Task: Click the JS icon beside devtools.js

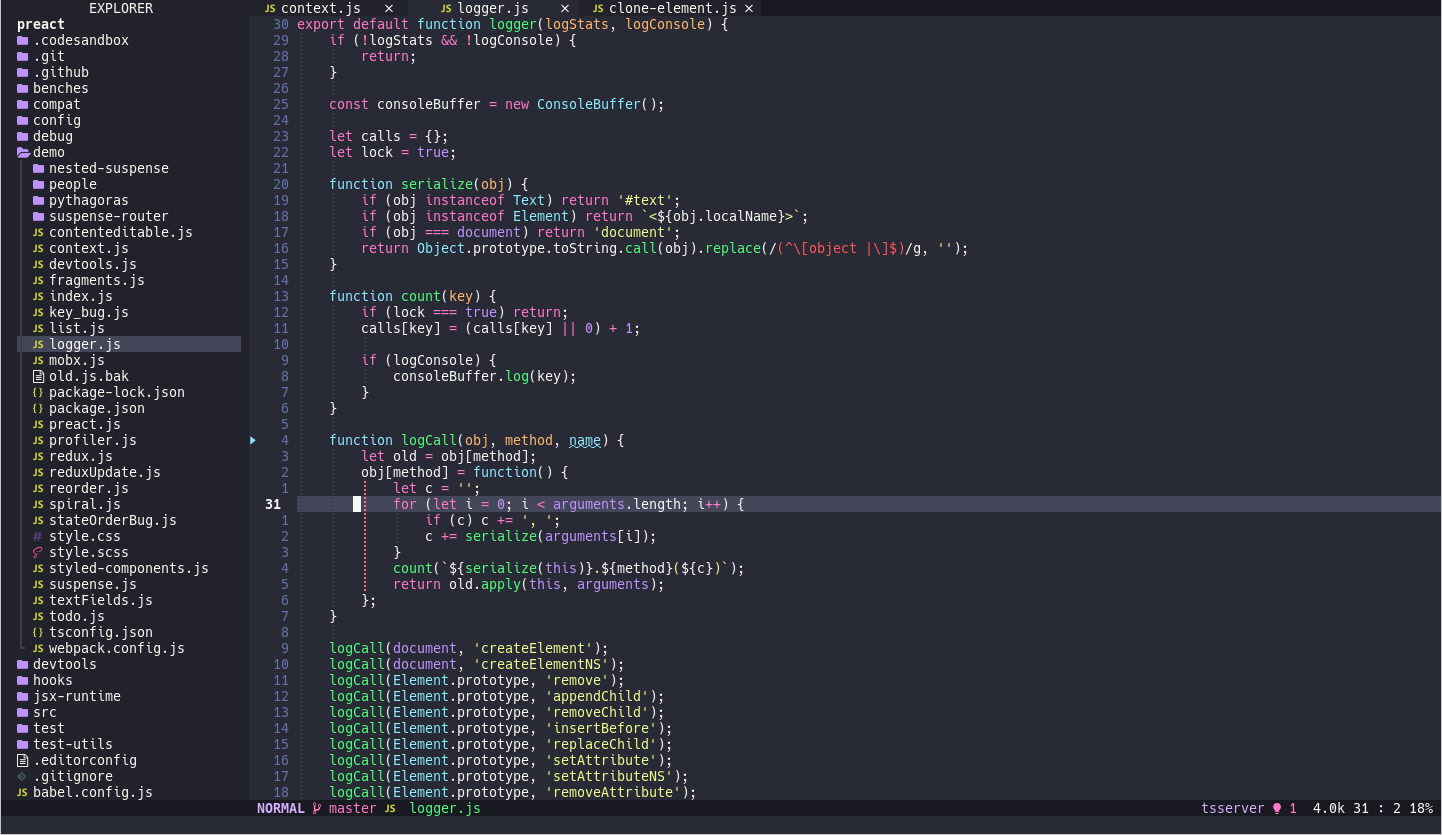Action: [39, 264]
